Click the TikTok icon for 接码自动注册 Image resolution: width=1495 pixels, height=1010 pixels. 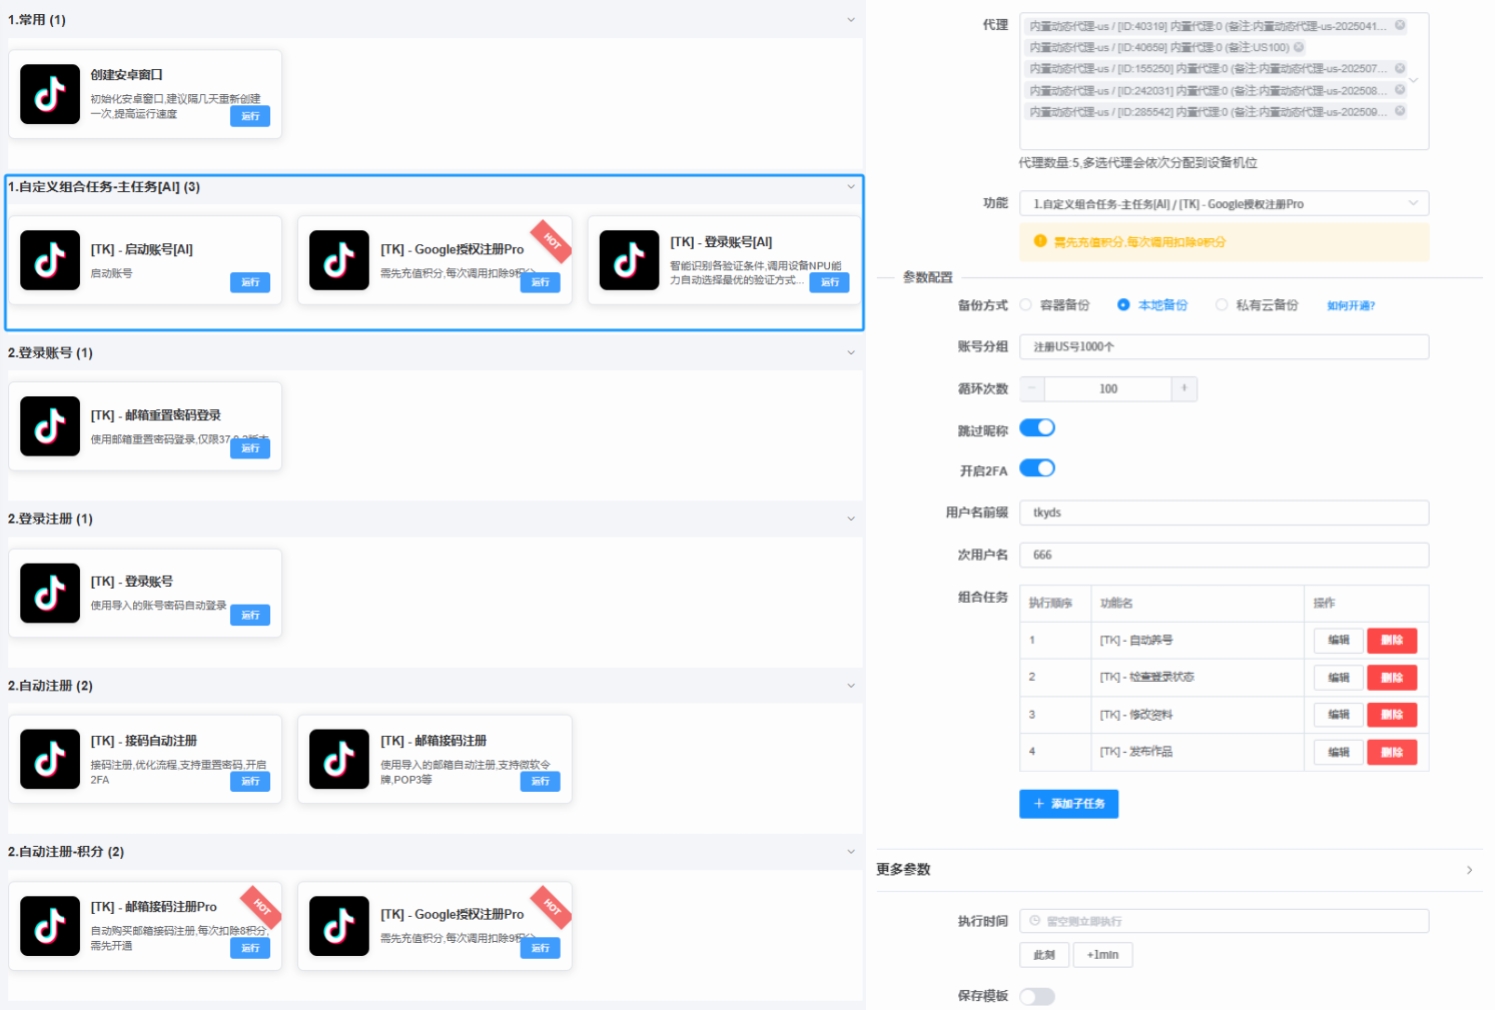pyautogui.click(x=50, y=759)
